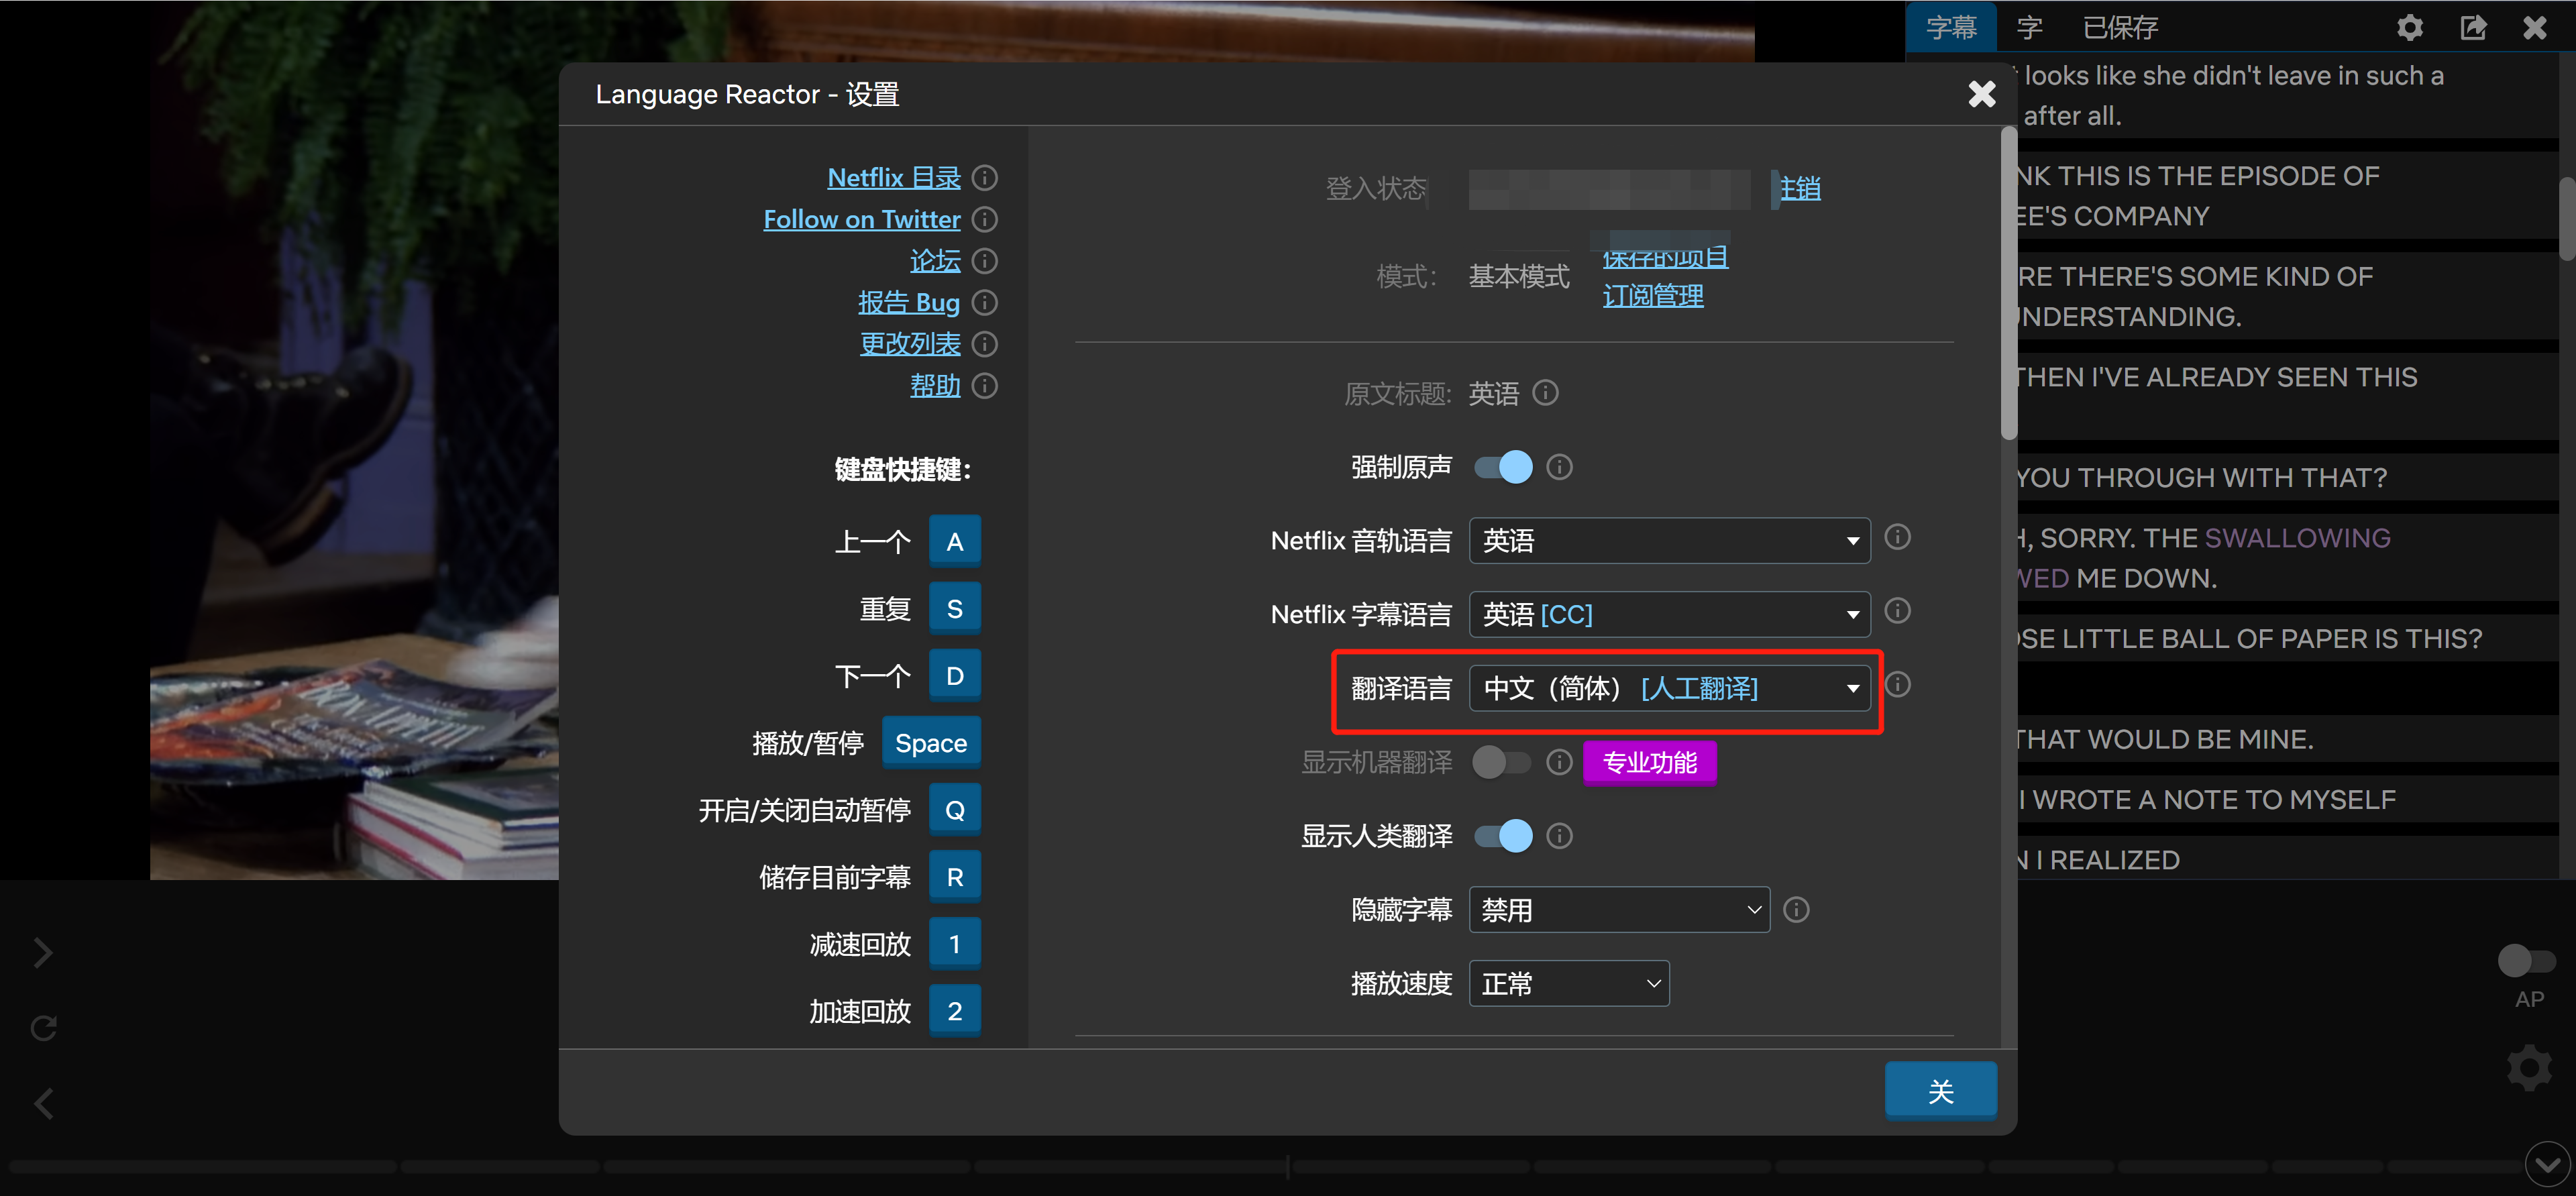Click info icon next to 更改列表
Image resolution: width=2576 pixels, height=1196 pixels.
pyautogui.click(x=985, y=344)
